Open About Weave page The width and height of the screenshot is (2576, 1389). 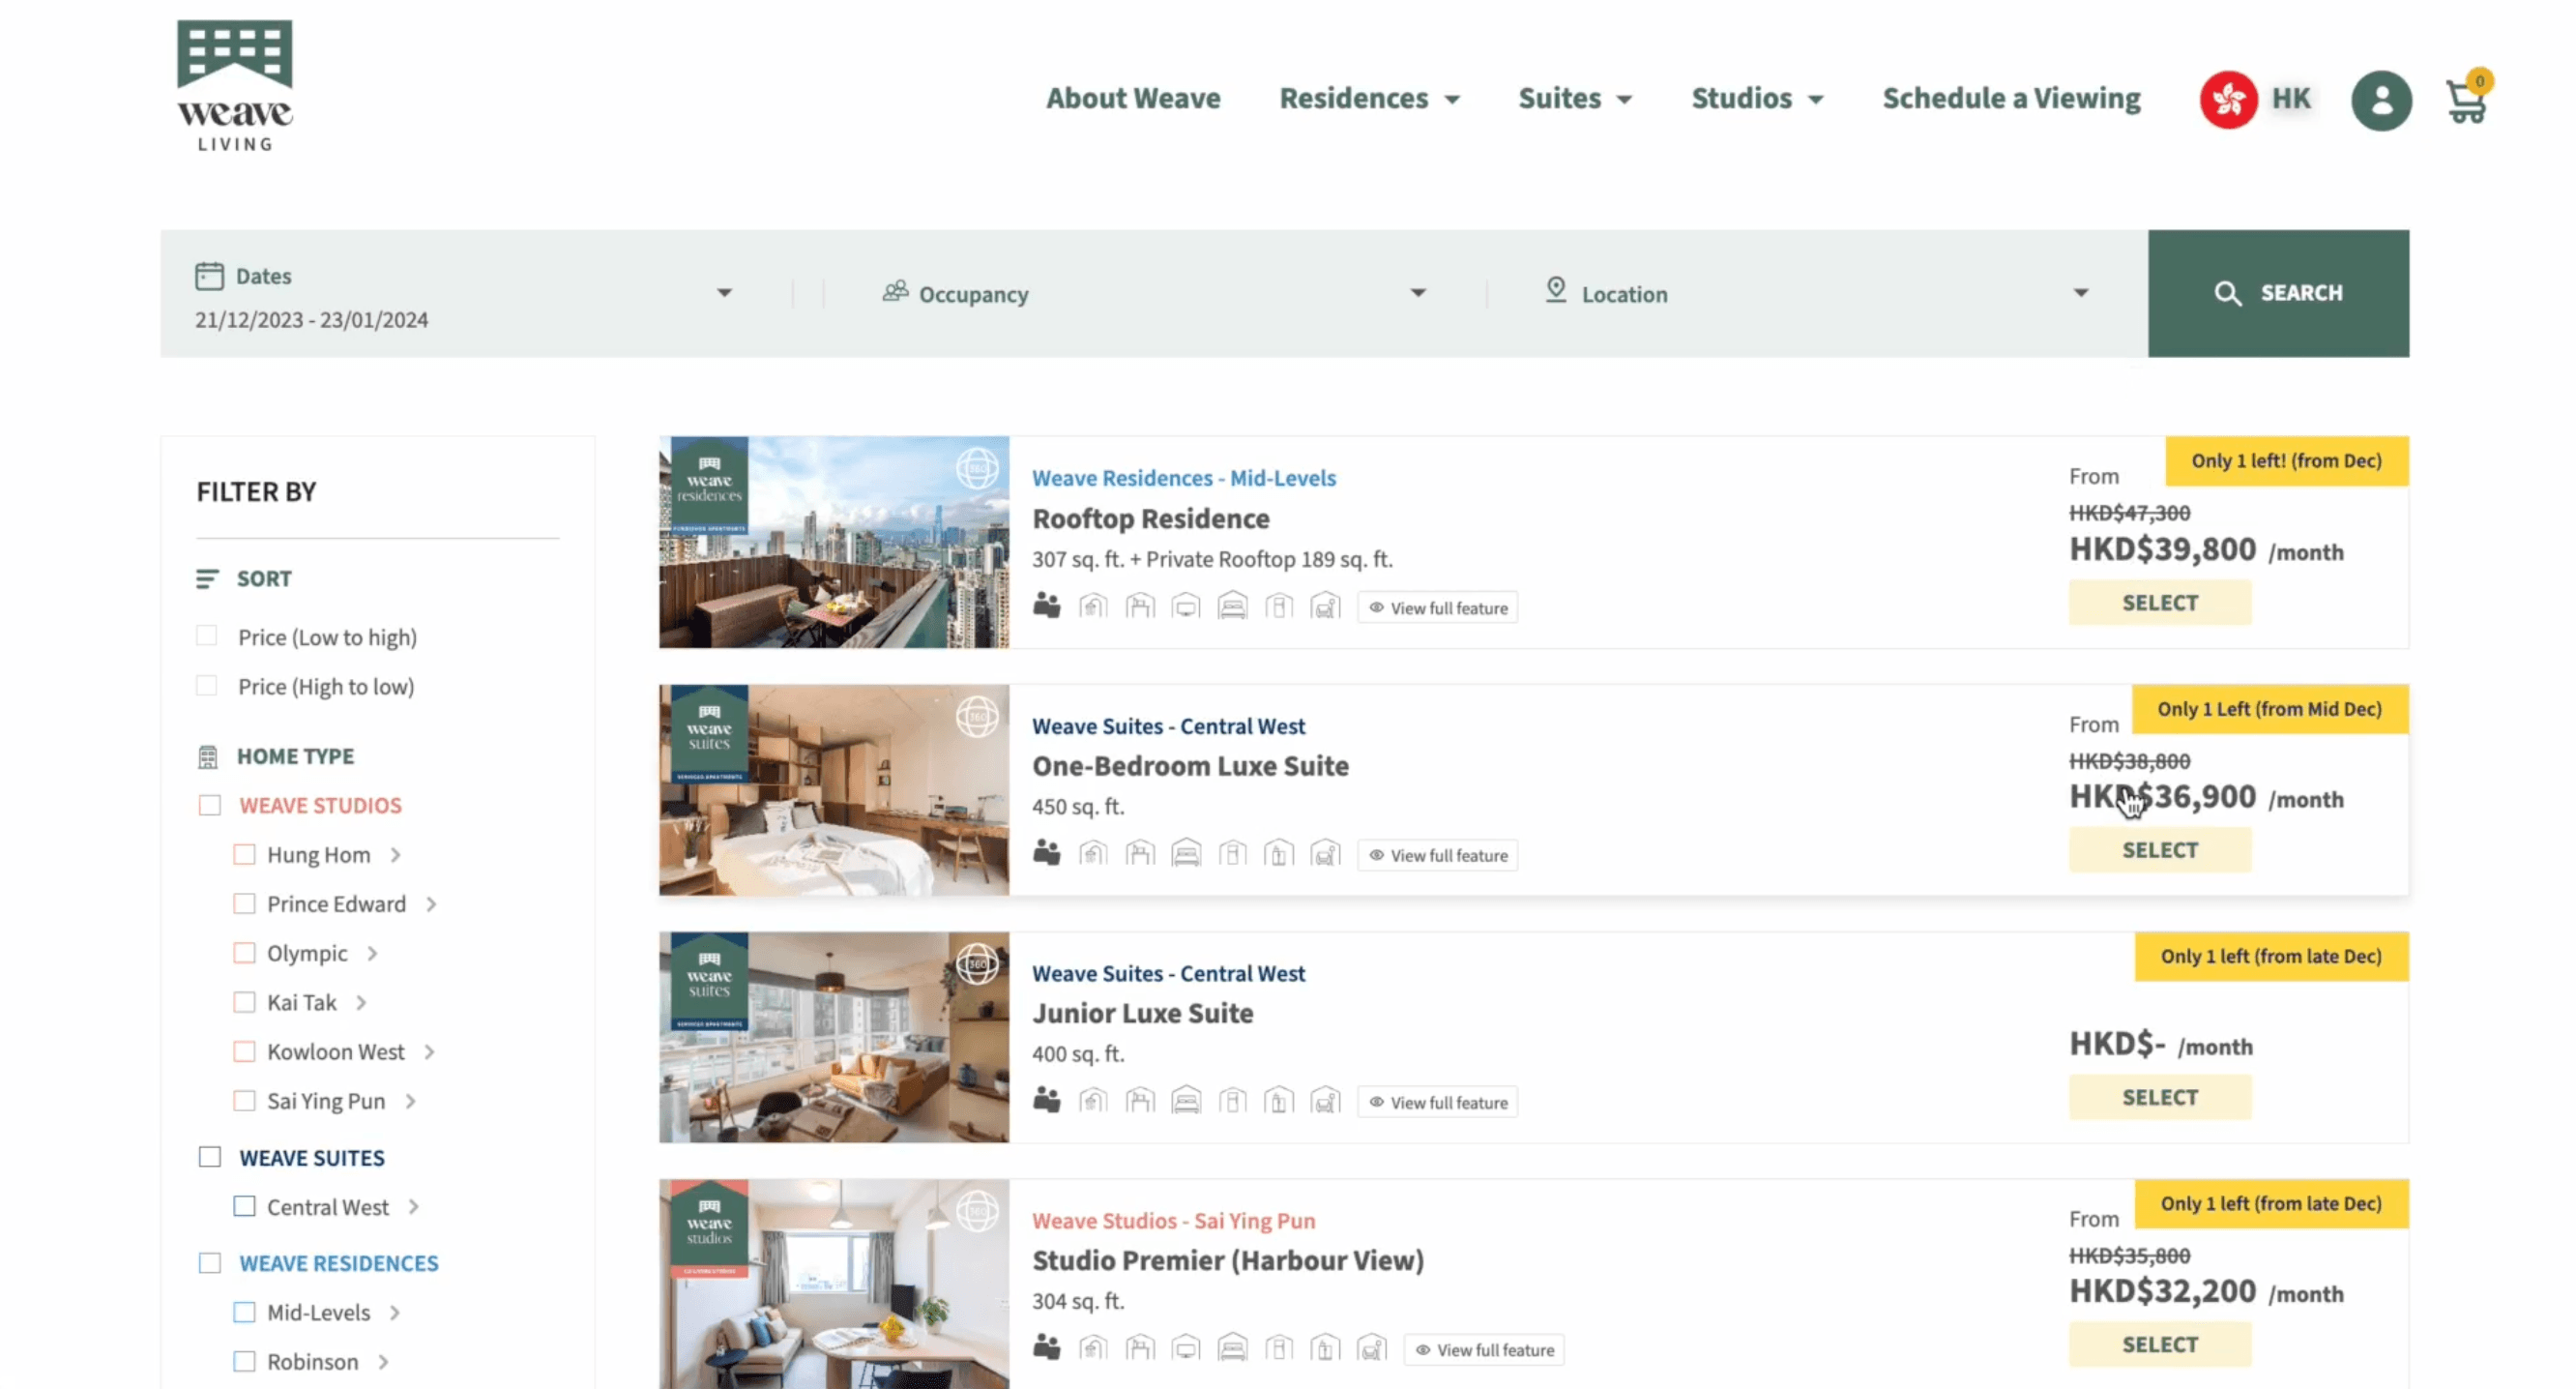point(1133,98)
